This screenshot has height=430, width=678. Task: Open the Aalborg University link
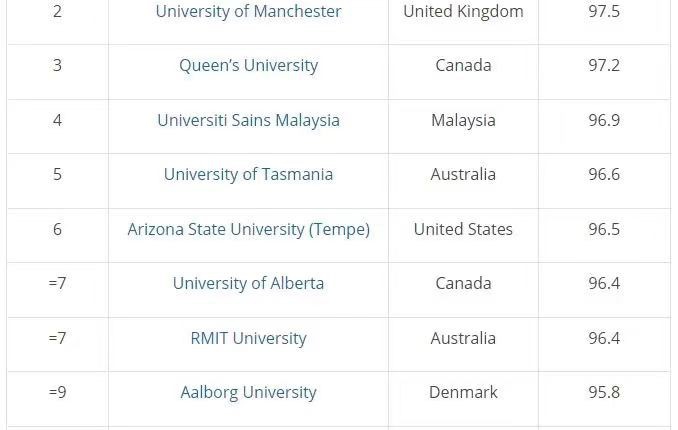[248, 393]
